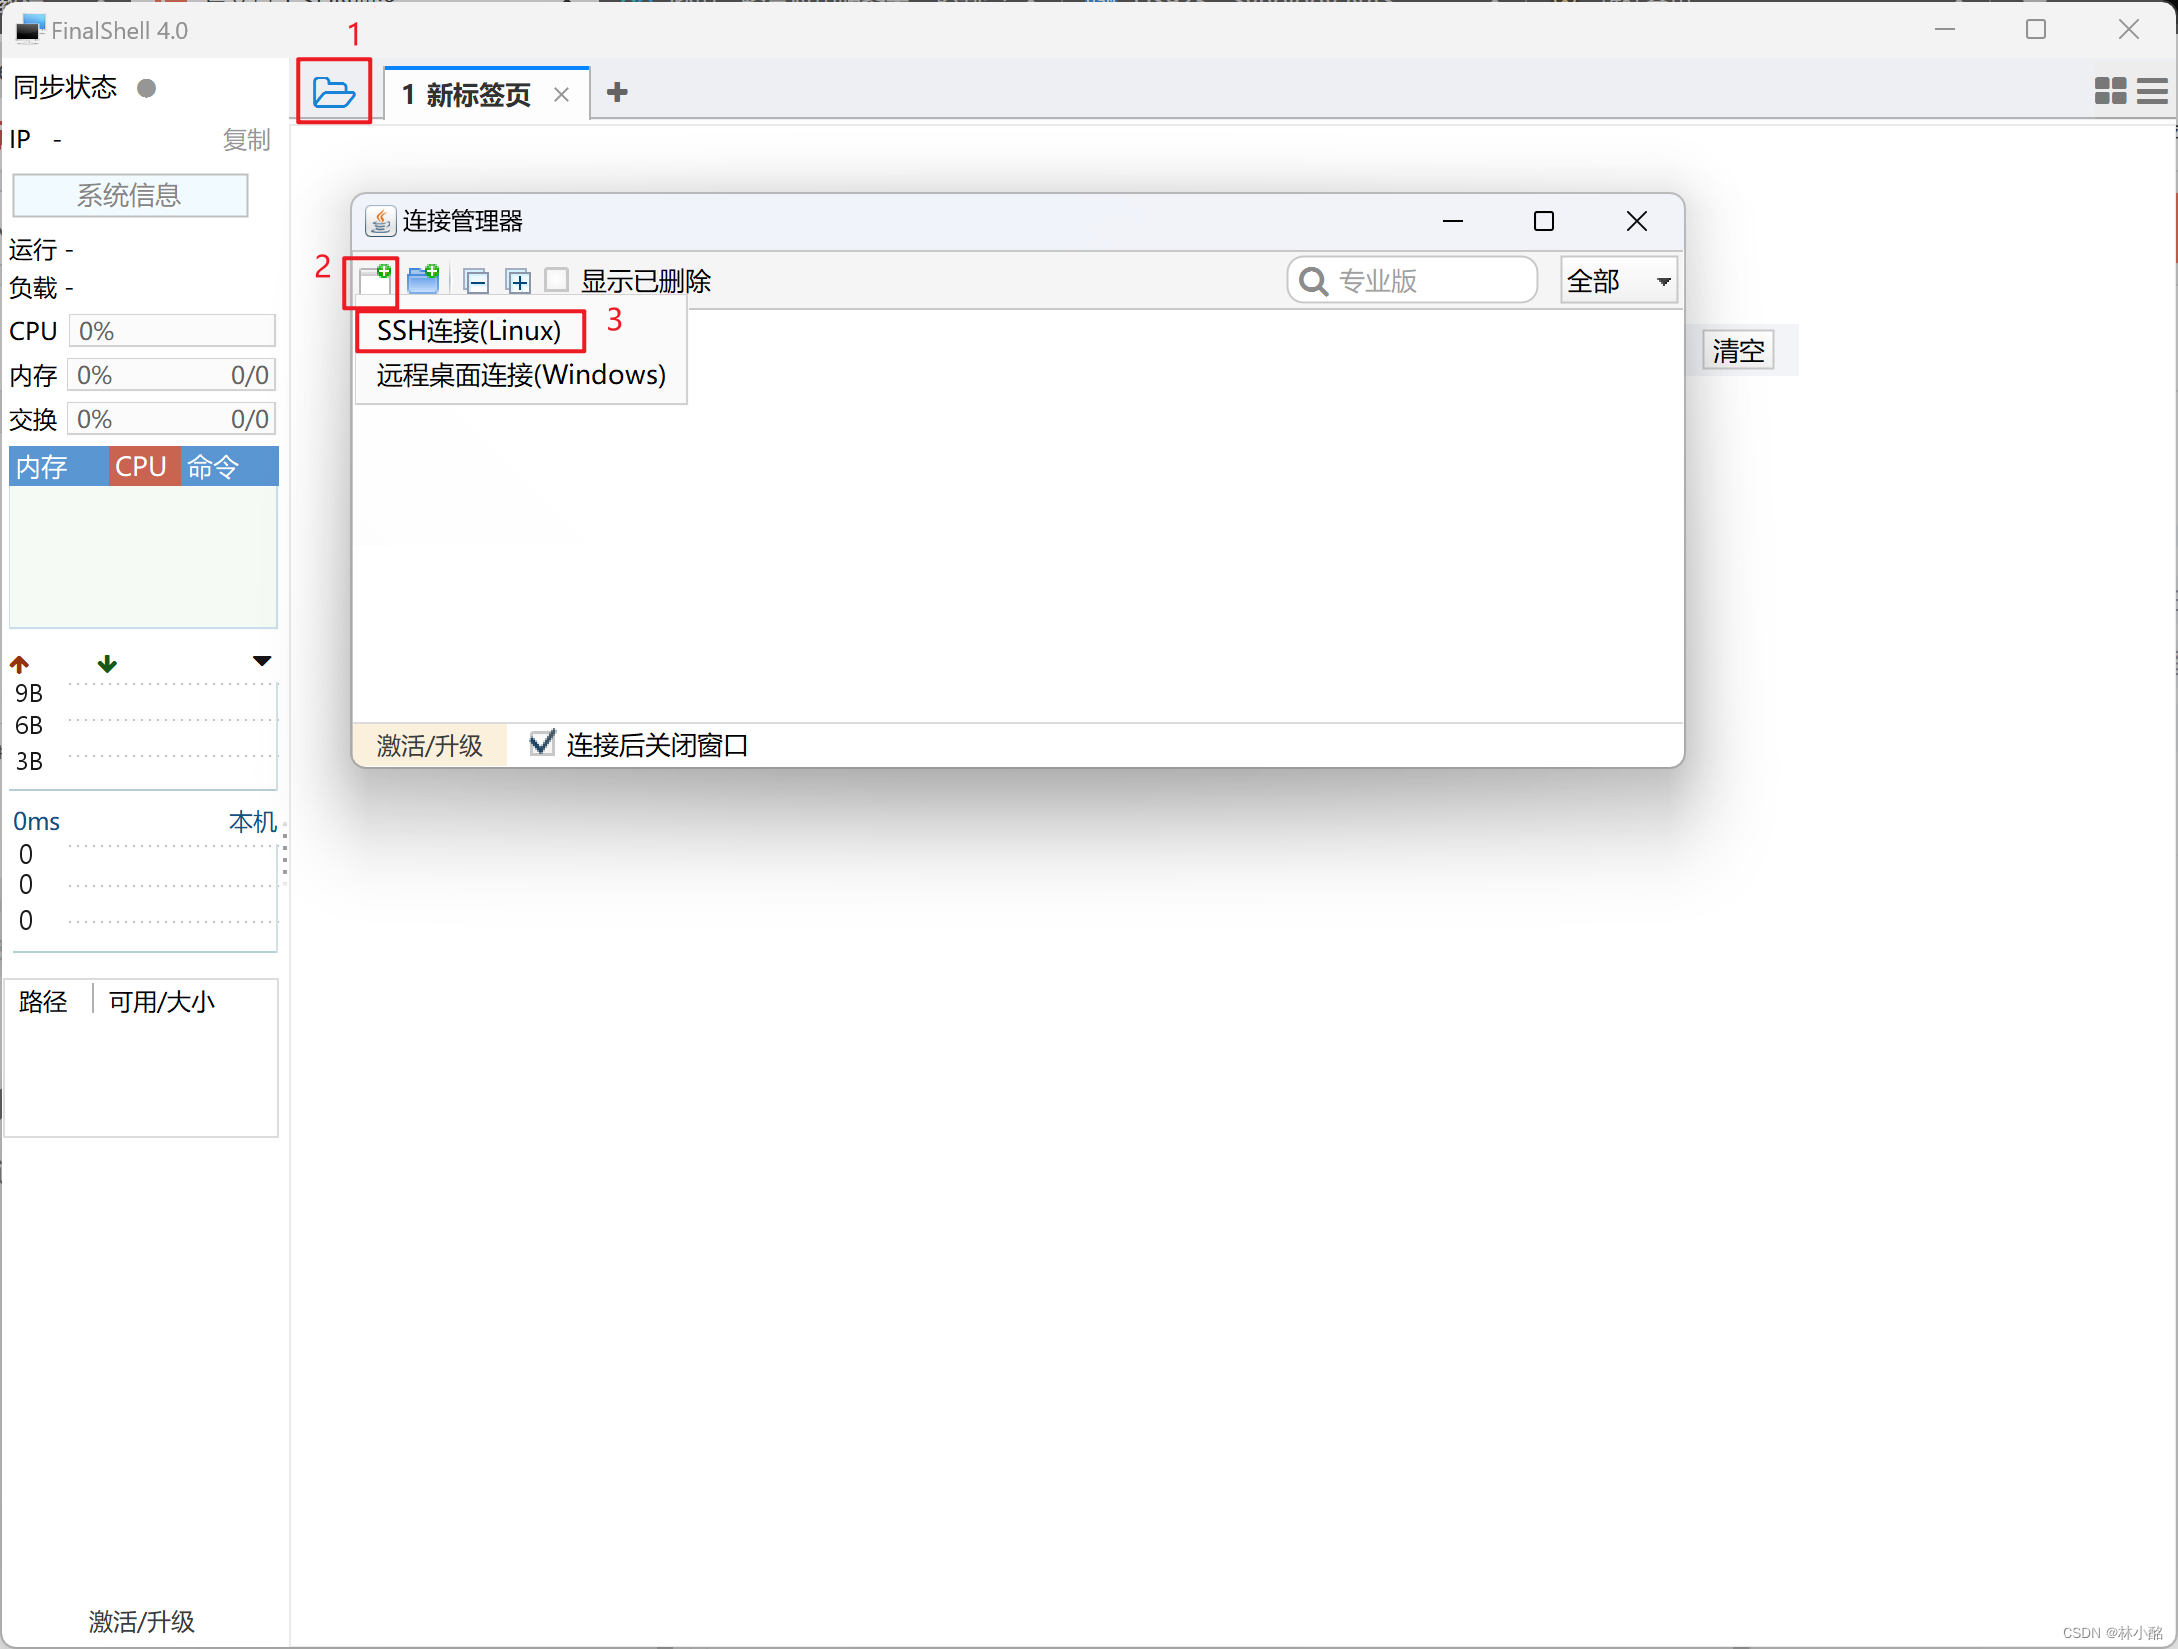The height and width of the screenshot is (1649, 2178).
Task: Click the CPU usage bar
Action: point(172,331)
